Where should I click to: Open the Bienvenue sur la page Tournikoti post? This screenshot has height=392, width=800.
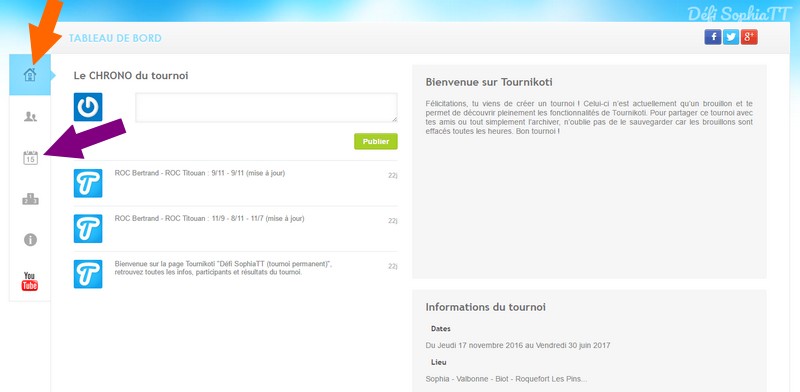[x=223, y=268]
